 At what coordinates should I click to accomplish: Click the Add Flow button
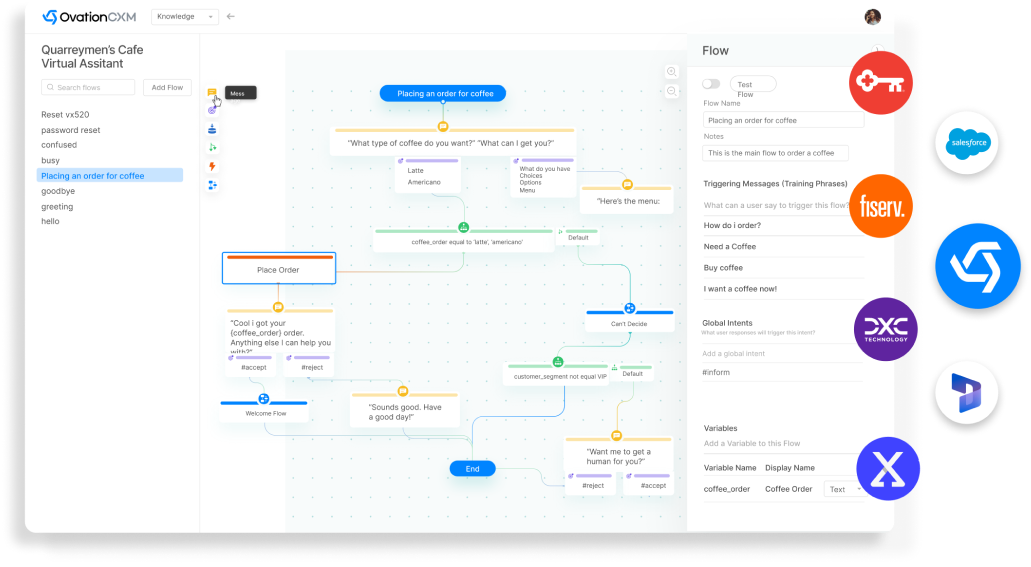coord(167,87)
